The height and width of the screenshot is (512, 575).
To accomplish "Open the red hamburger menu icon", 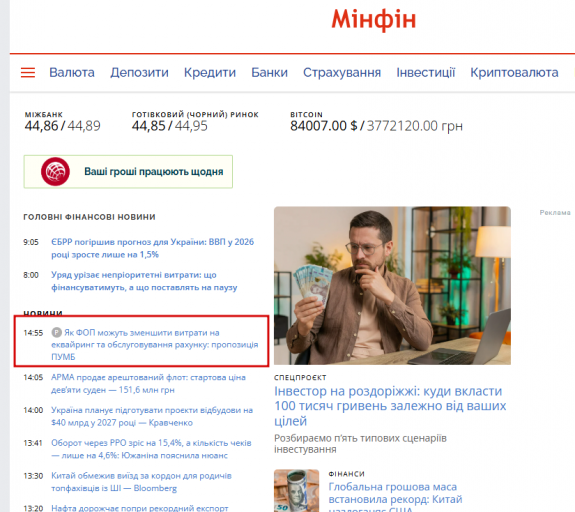I will click(x=28, y=73).
